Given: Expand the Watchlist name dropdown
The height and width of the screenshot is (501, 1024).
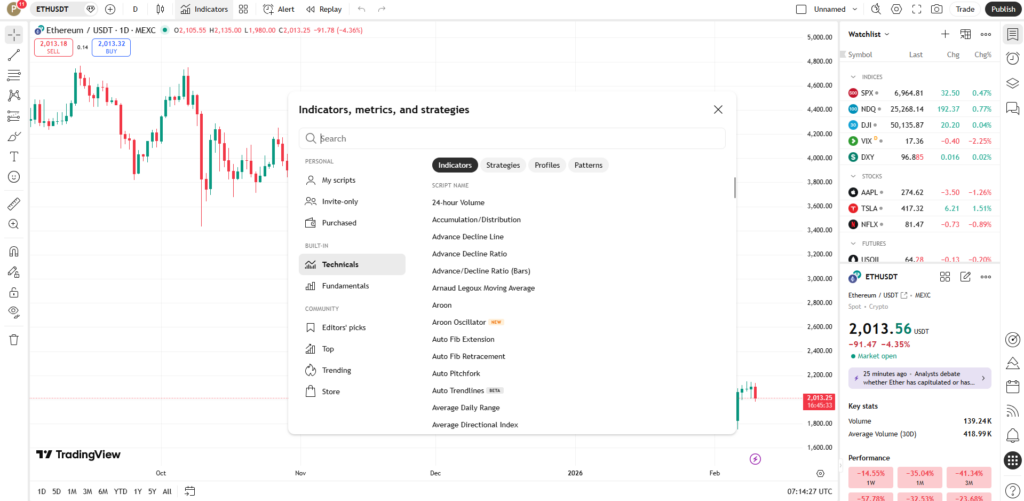Looking at the screenshot, I should click(867, 34).
